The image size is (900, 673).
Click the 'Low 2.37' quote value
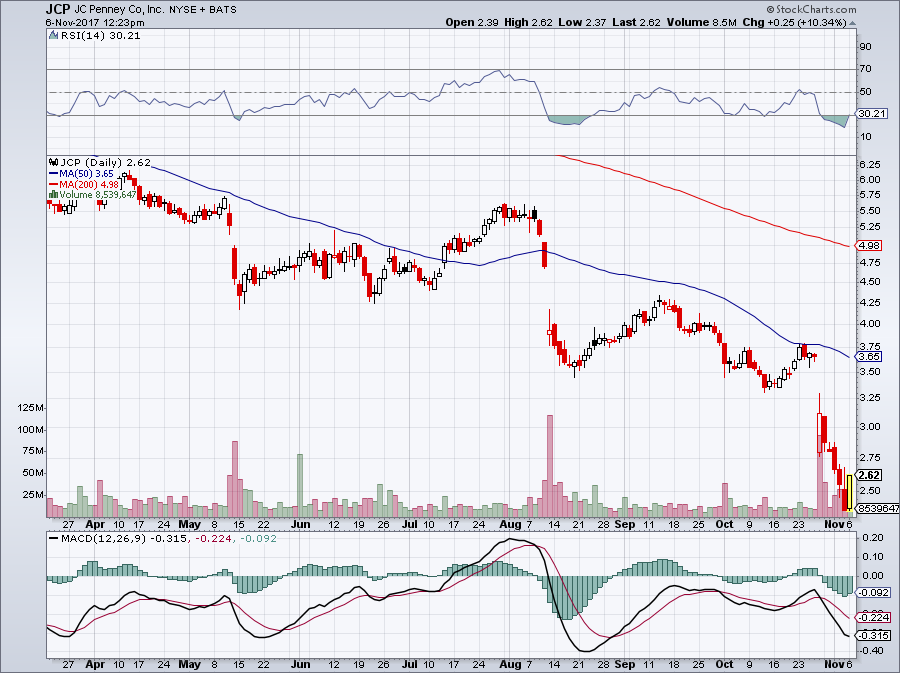point(582,22)
